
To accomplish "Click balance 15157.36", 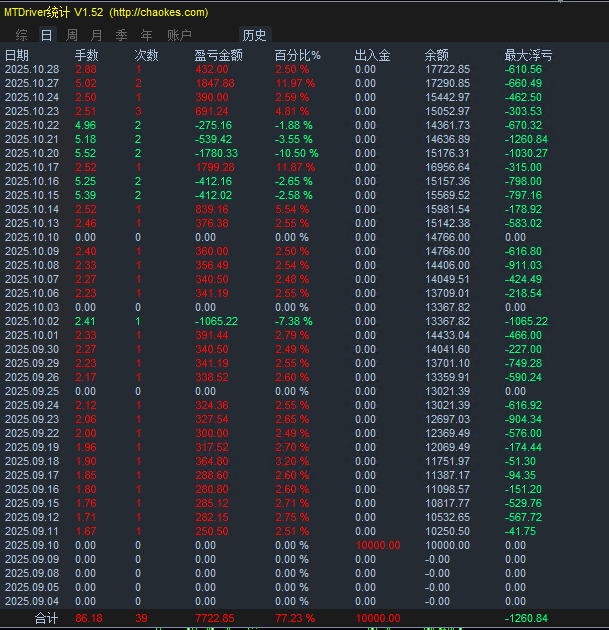I will (448, 181).
